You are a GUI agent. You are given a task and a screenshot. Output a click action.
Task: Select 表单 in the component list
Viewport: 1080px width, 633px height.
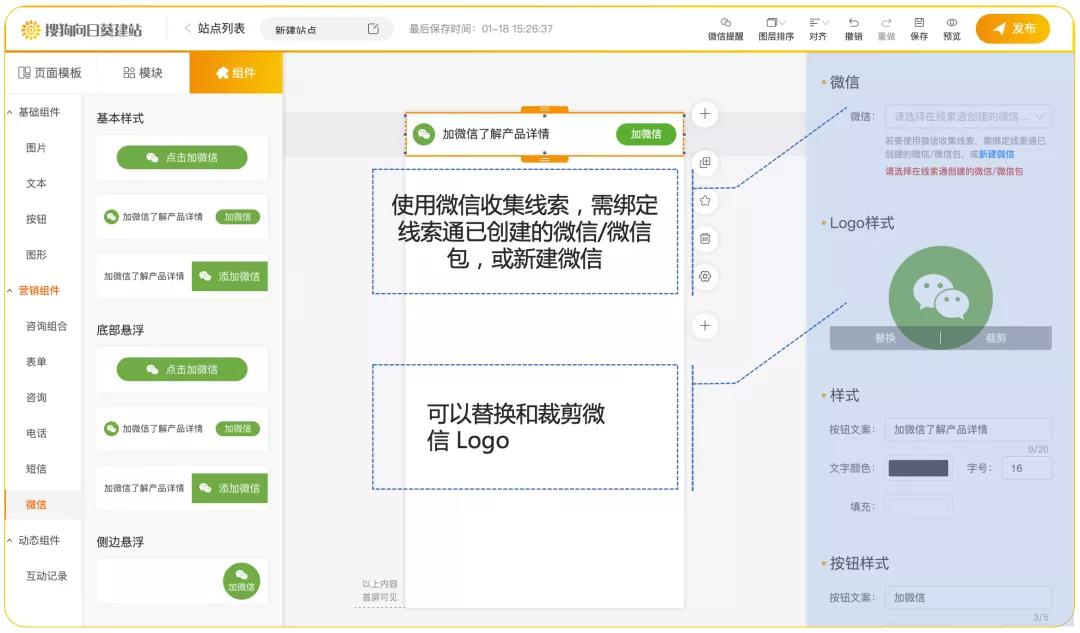point(36,362)
